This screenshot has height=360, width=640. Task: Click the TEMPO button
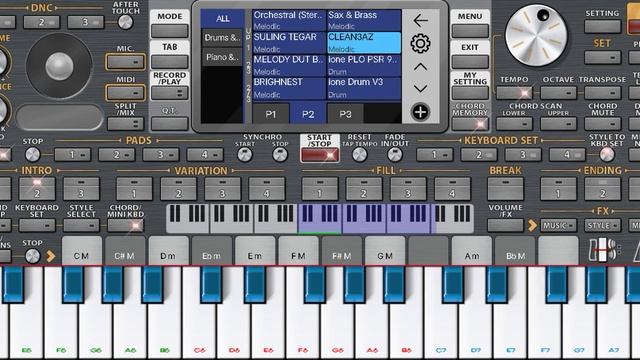click(514, 93)
